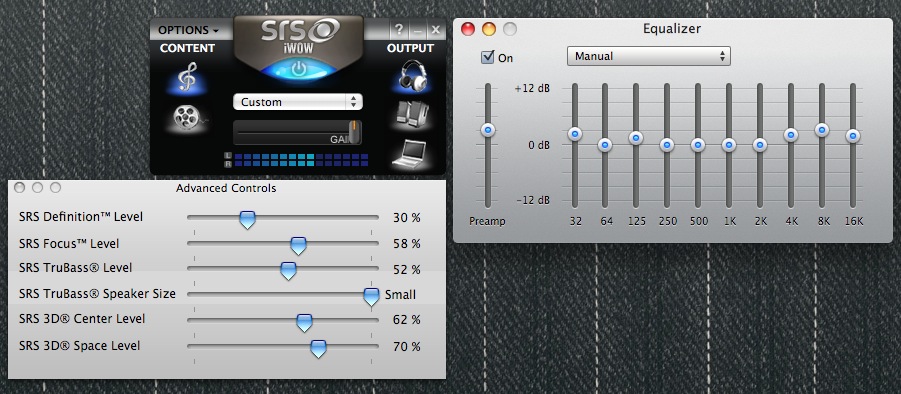Choose the desktop speakers output icon
The width and height of the screenshot is (901, 394).
[x=411, y=114]
